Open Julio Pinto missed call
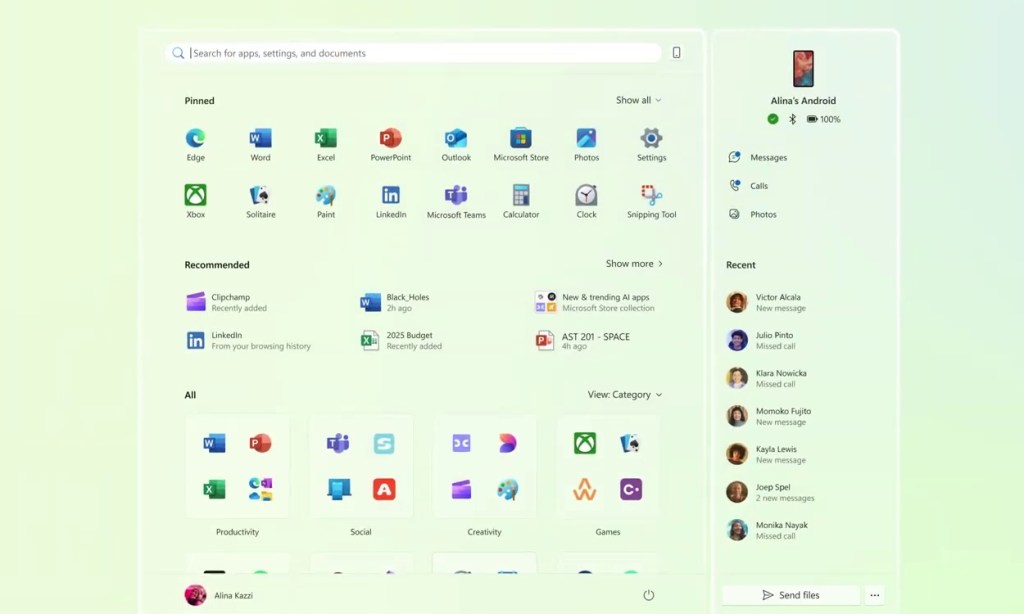1024x614 pixels. 761,340
